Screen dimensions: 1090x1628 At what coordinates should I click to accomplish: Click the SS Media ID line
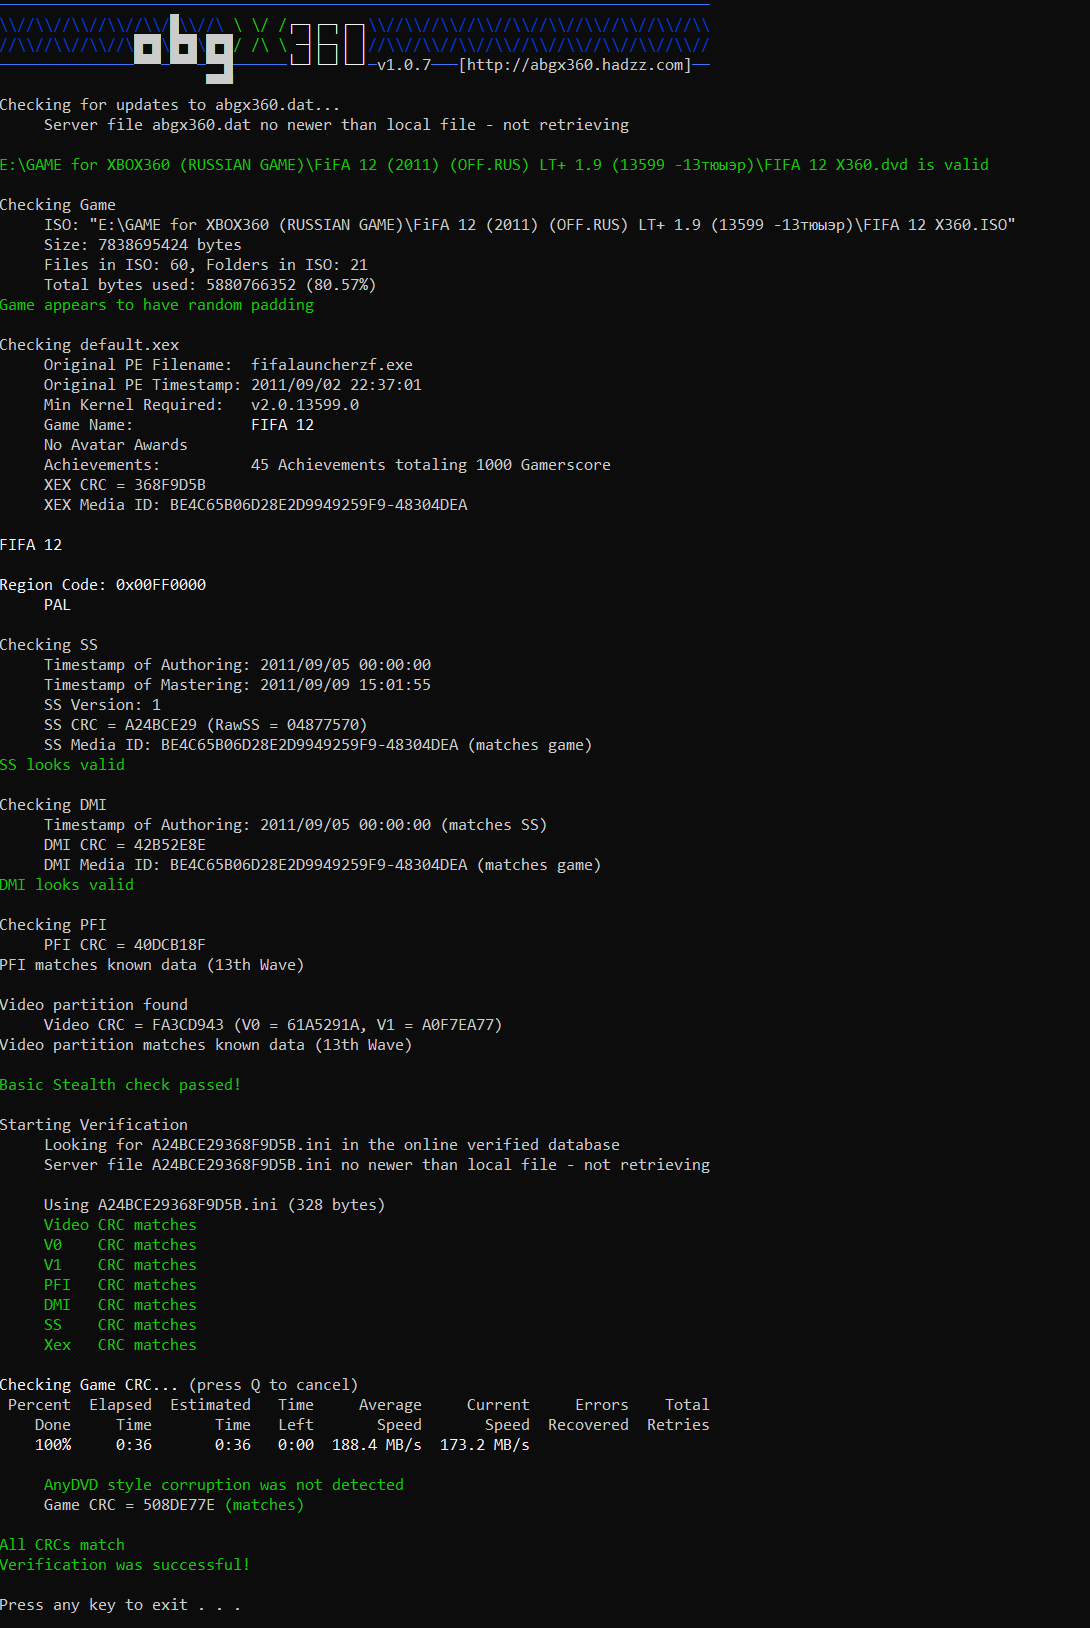(318, 745)
